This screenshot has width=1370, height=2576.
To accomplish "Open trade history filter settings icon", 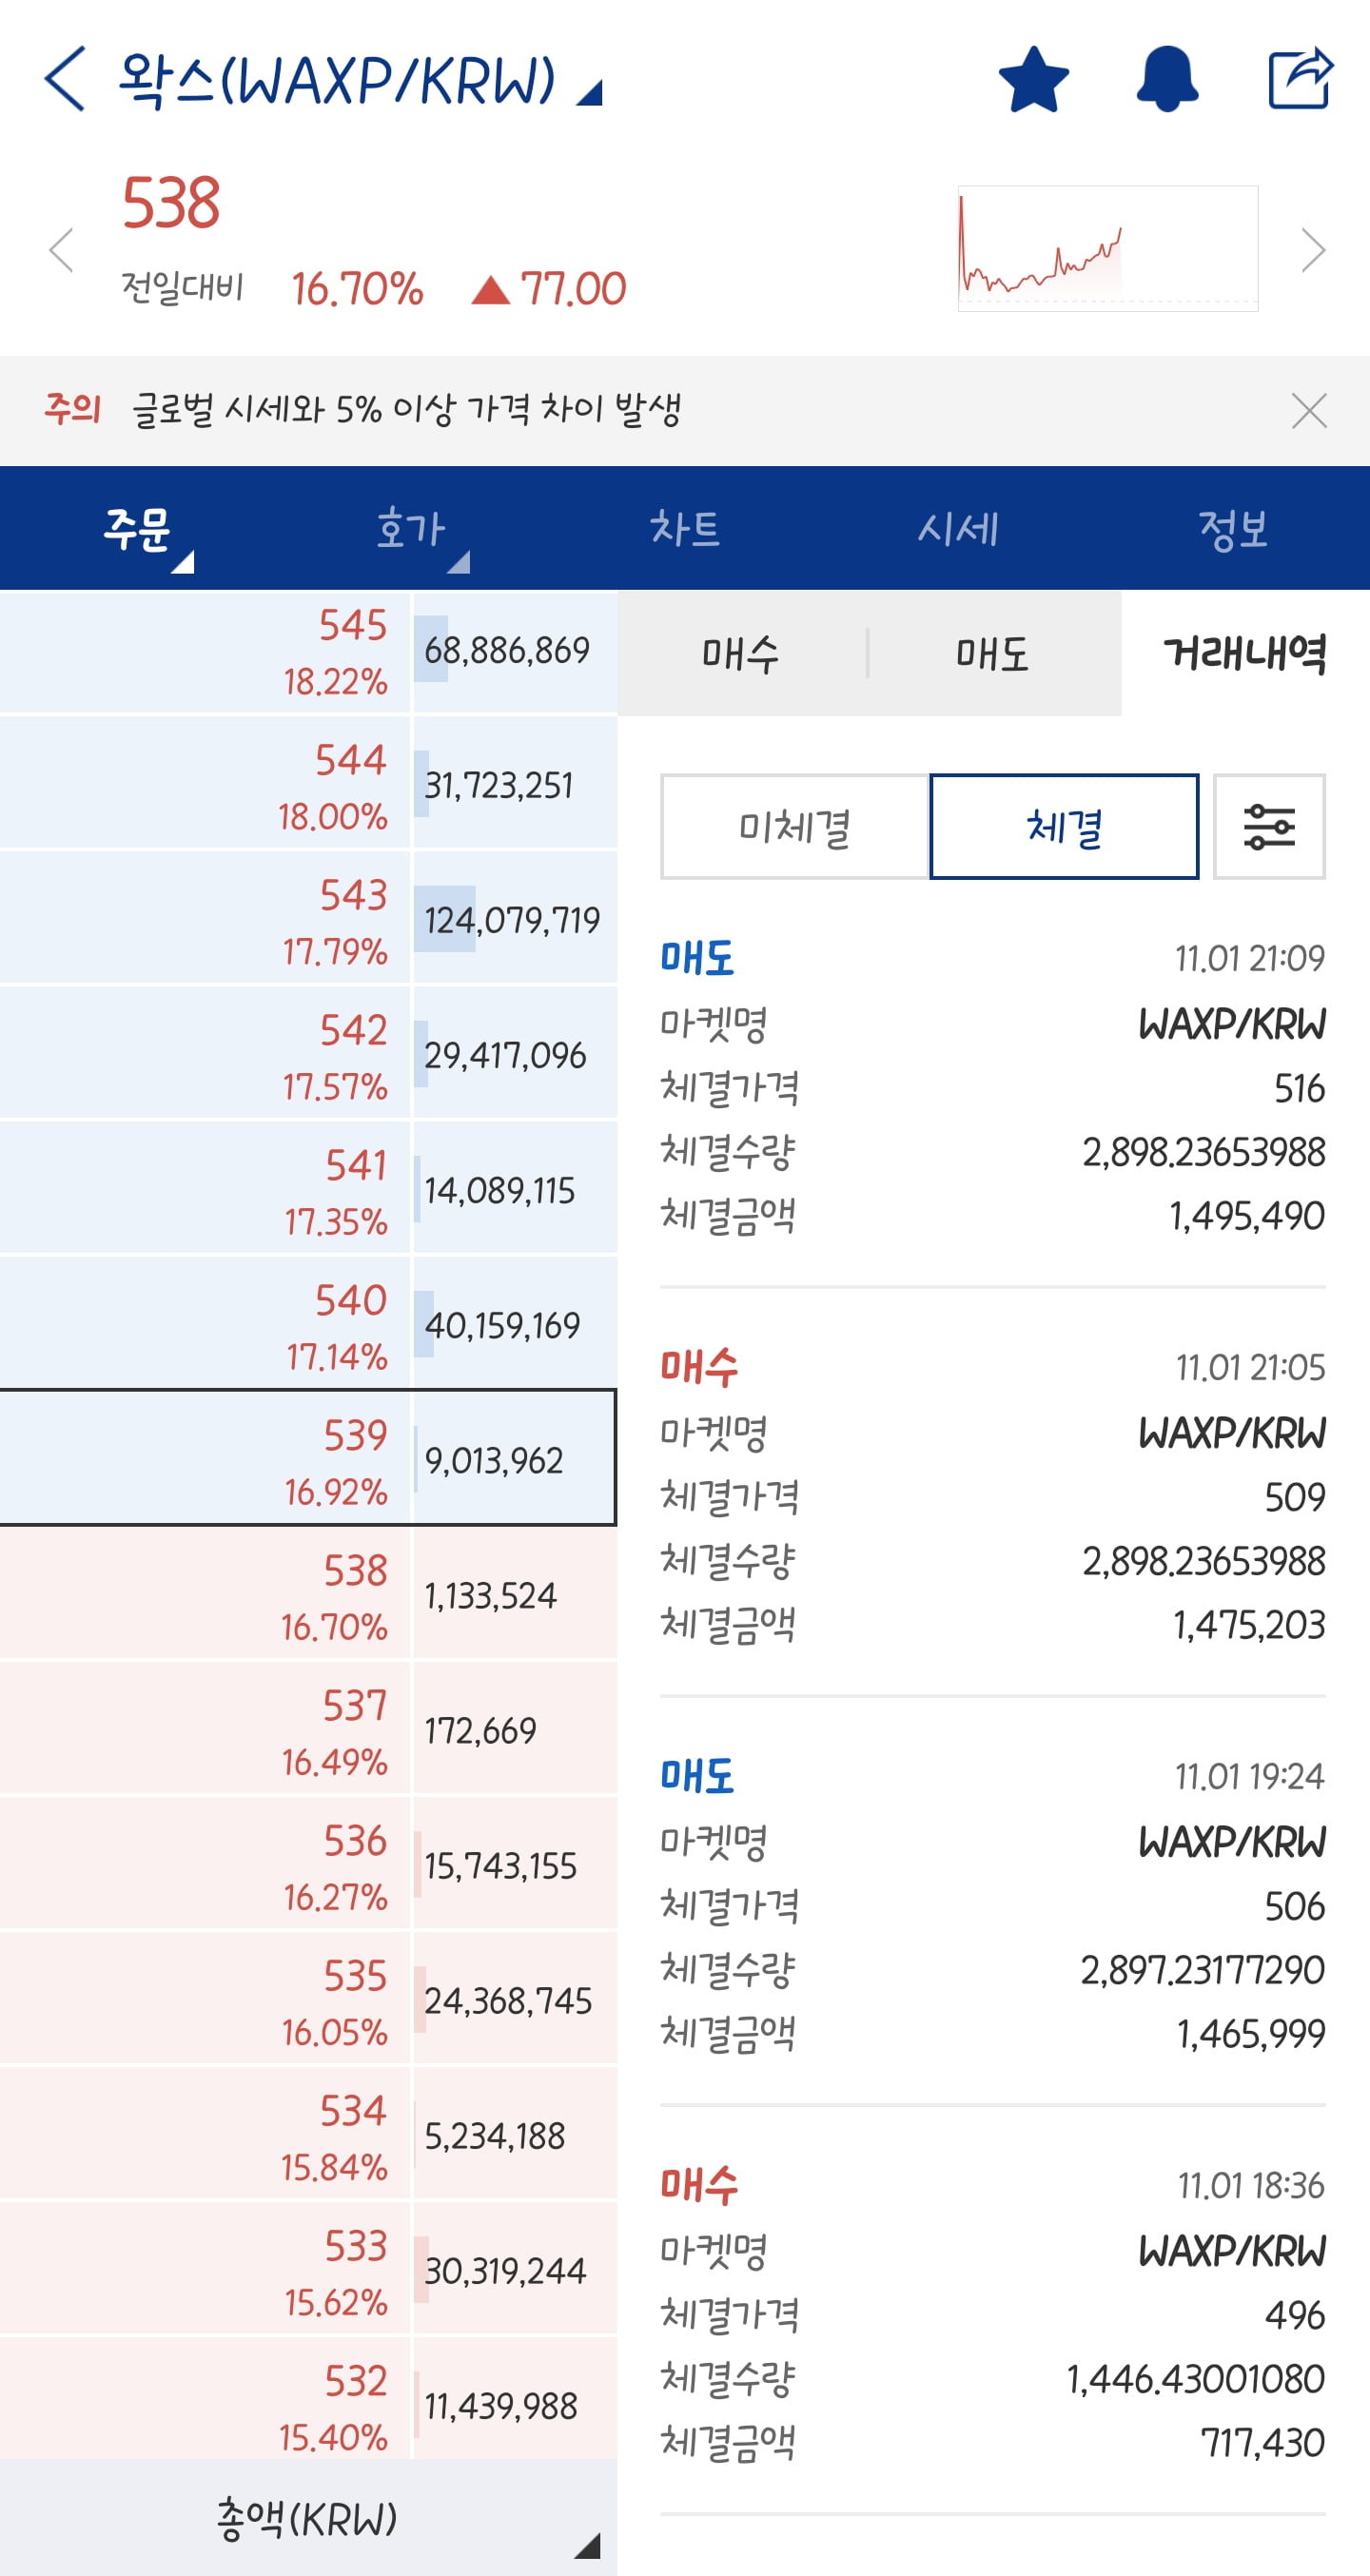I will [x=1269, y=827].
